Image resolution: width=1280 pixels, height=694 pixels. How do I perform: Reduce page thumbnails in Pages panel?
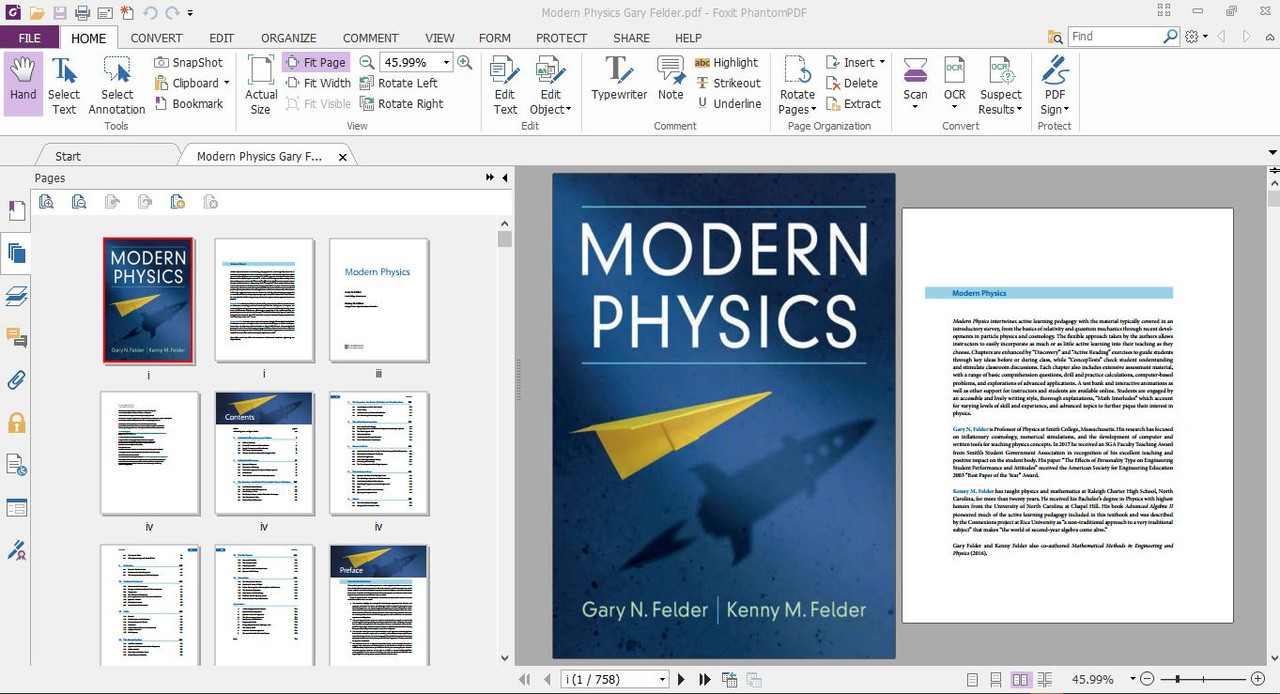coord(79,202)
